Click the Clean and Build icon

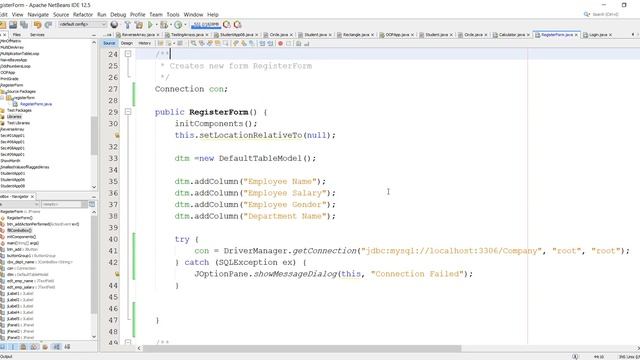pos(139,25)
